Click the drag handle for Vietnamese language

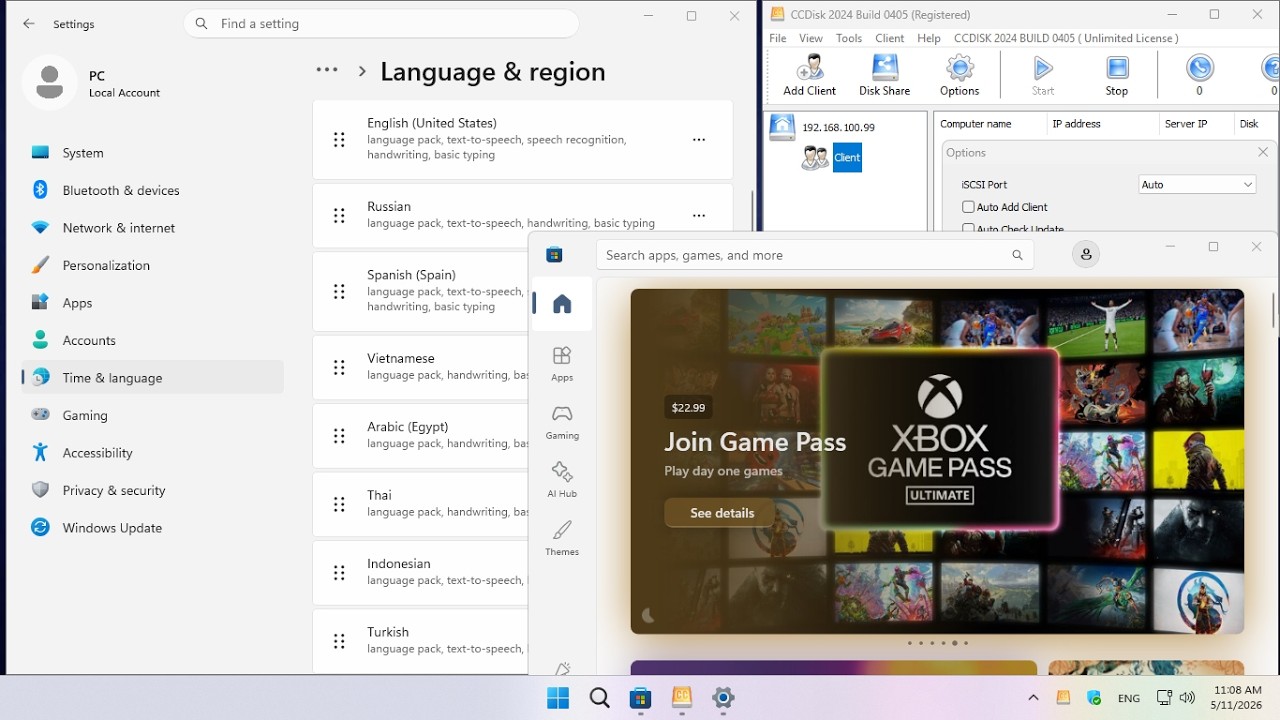pos(339,367)
